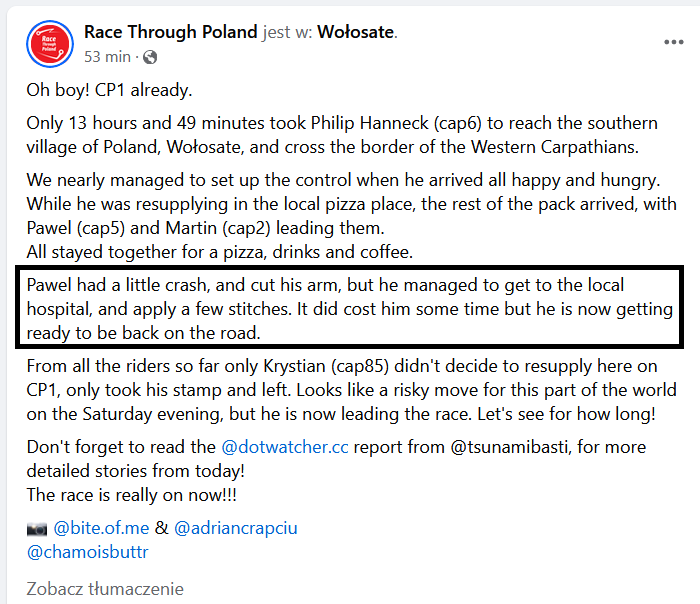700x604 pixels.
Task: Click the camera emoji before photo credits
Action: click(x=37, y=529)
